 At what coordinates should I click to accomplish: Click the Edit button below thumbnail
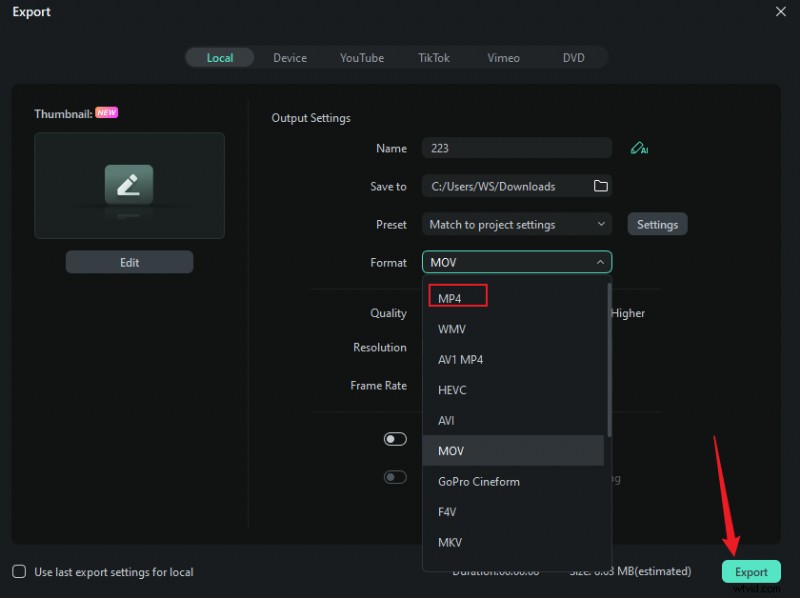point(129,261)
